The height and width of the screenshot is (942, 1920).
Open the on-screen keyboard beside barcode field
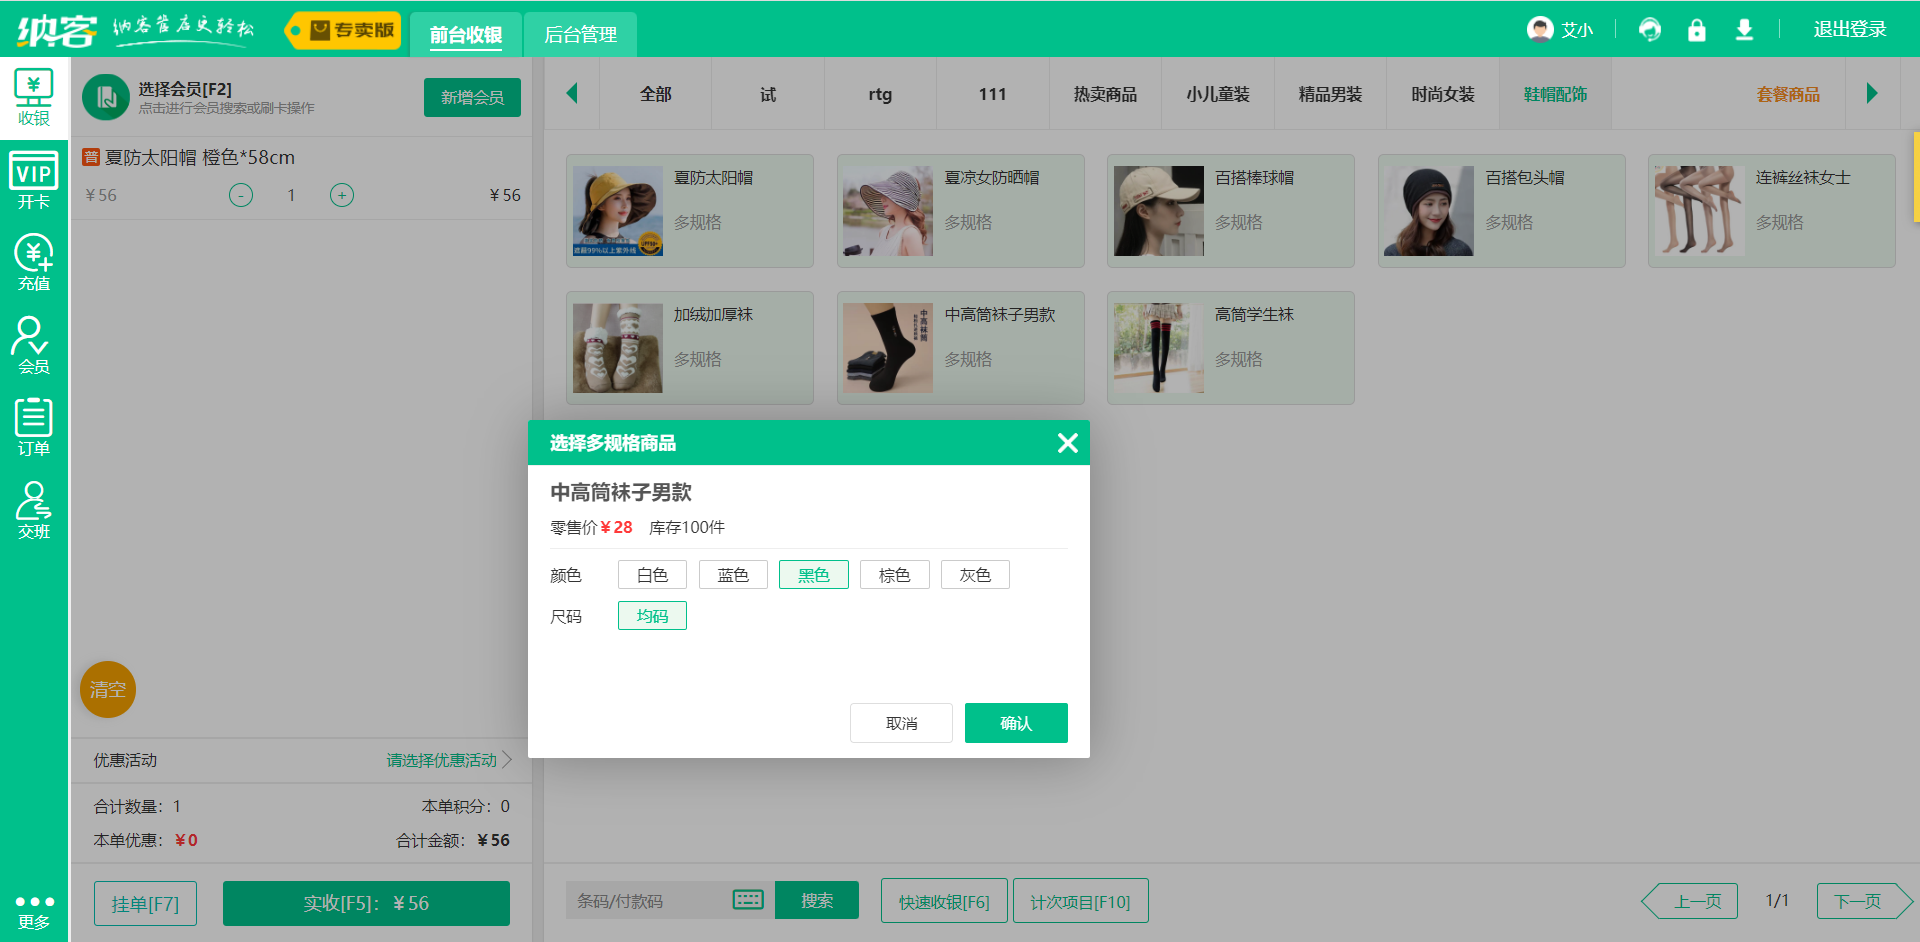tap(748, 899)
